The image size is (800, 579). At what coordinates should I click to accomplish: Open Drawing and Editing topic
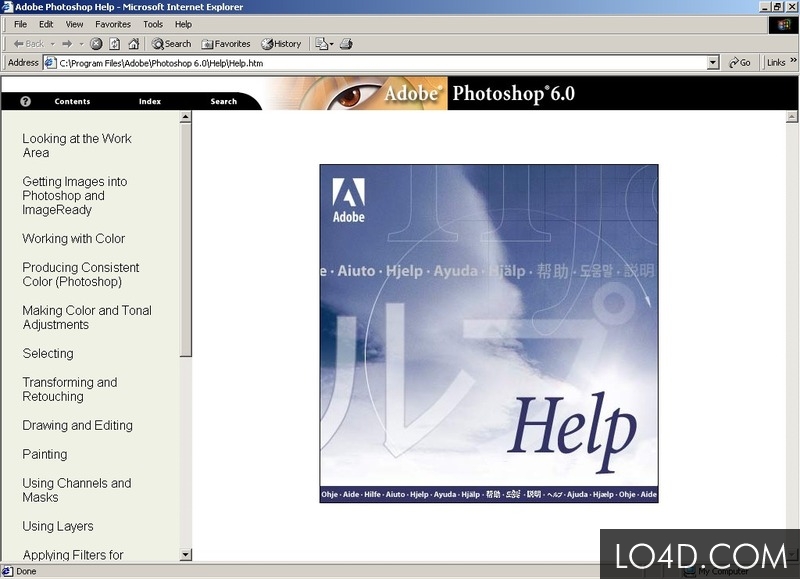click(x=77, y=425)
